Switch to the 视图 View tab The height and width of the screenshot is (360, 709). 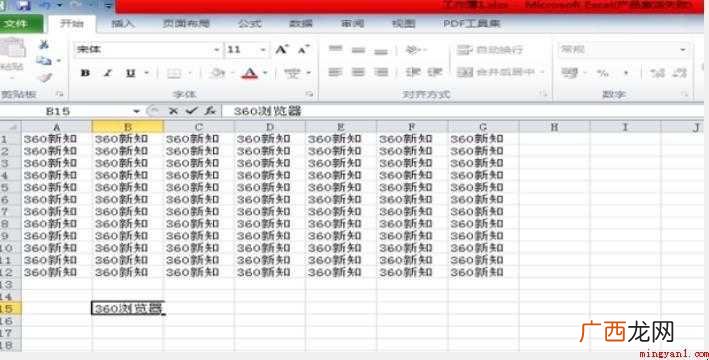403,24
